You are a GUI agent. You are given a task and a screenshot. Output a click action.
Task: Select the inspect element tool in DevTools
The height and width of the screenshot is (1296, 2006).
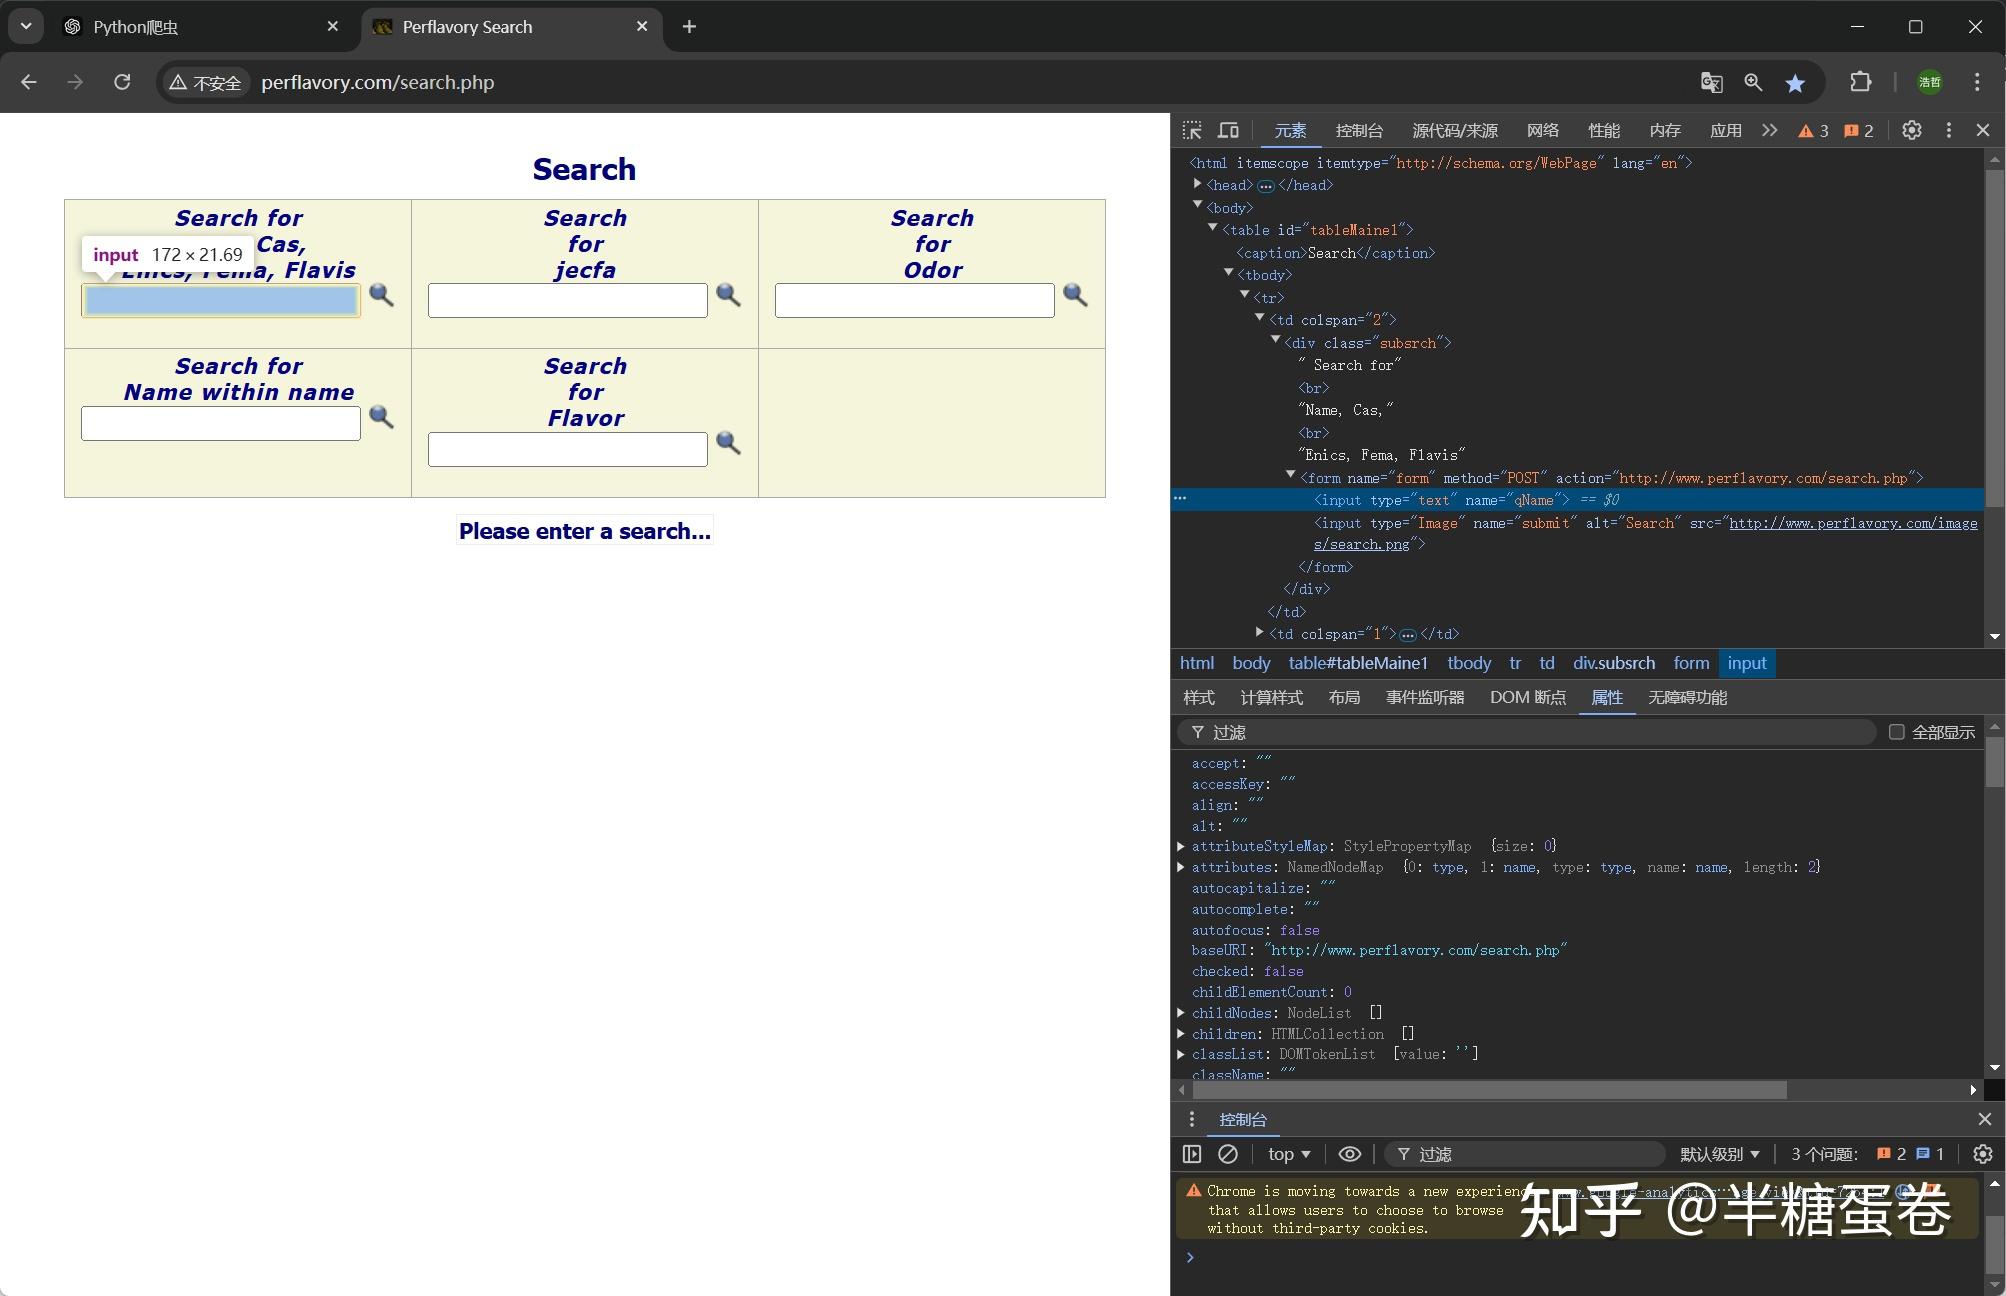(x=1192, y=130)
